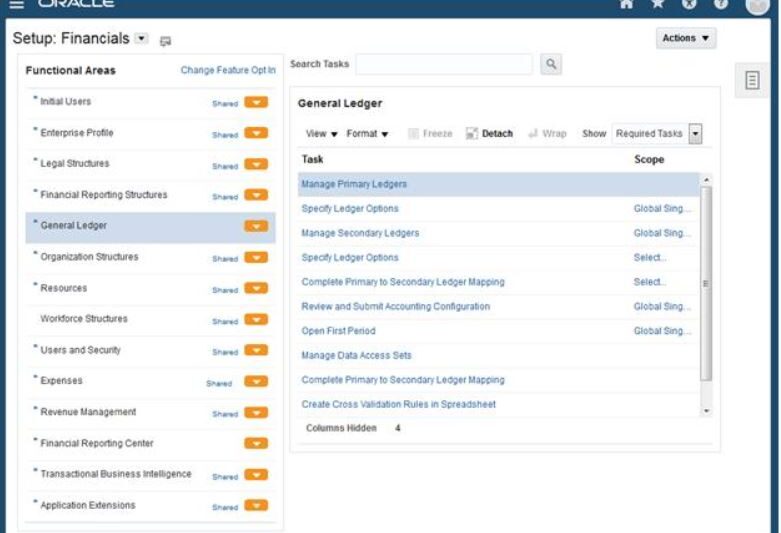
Task: Click the Search Tasks input field
Action: (x=444, y=64)
